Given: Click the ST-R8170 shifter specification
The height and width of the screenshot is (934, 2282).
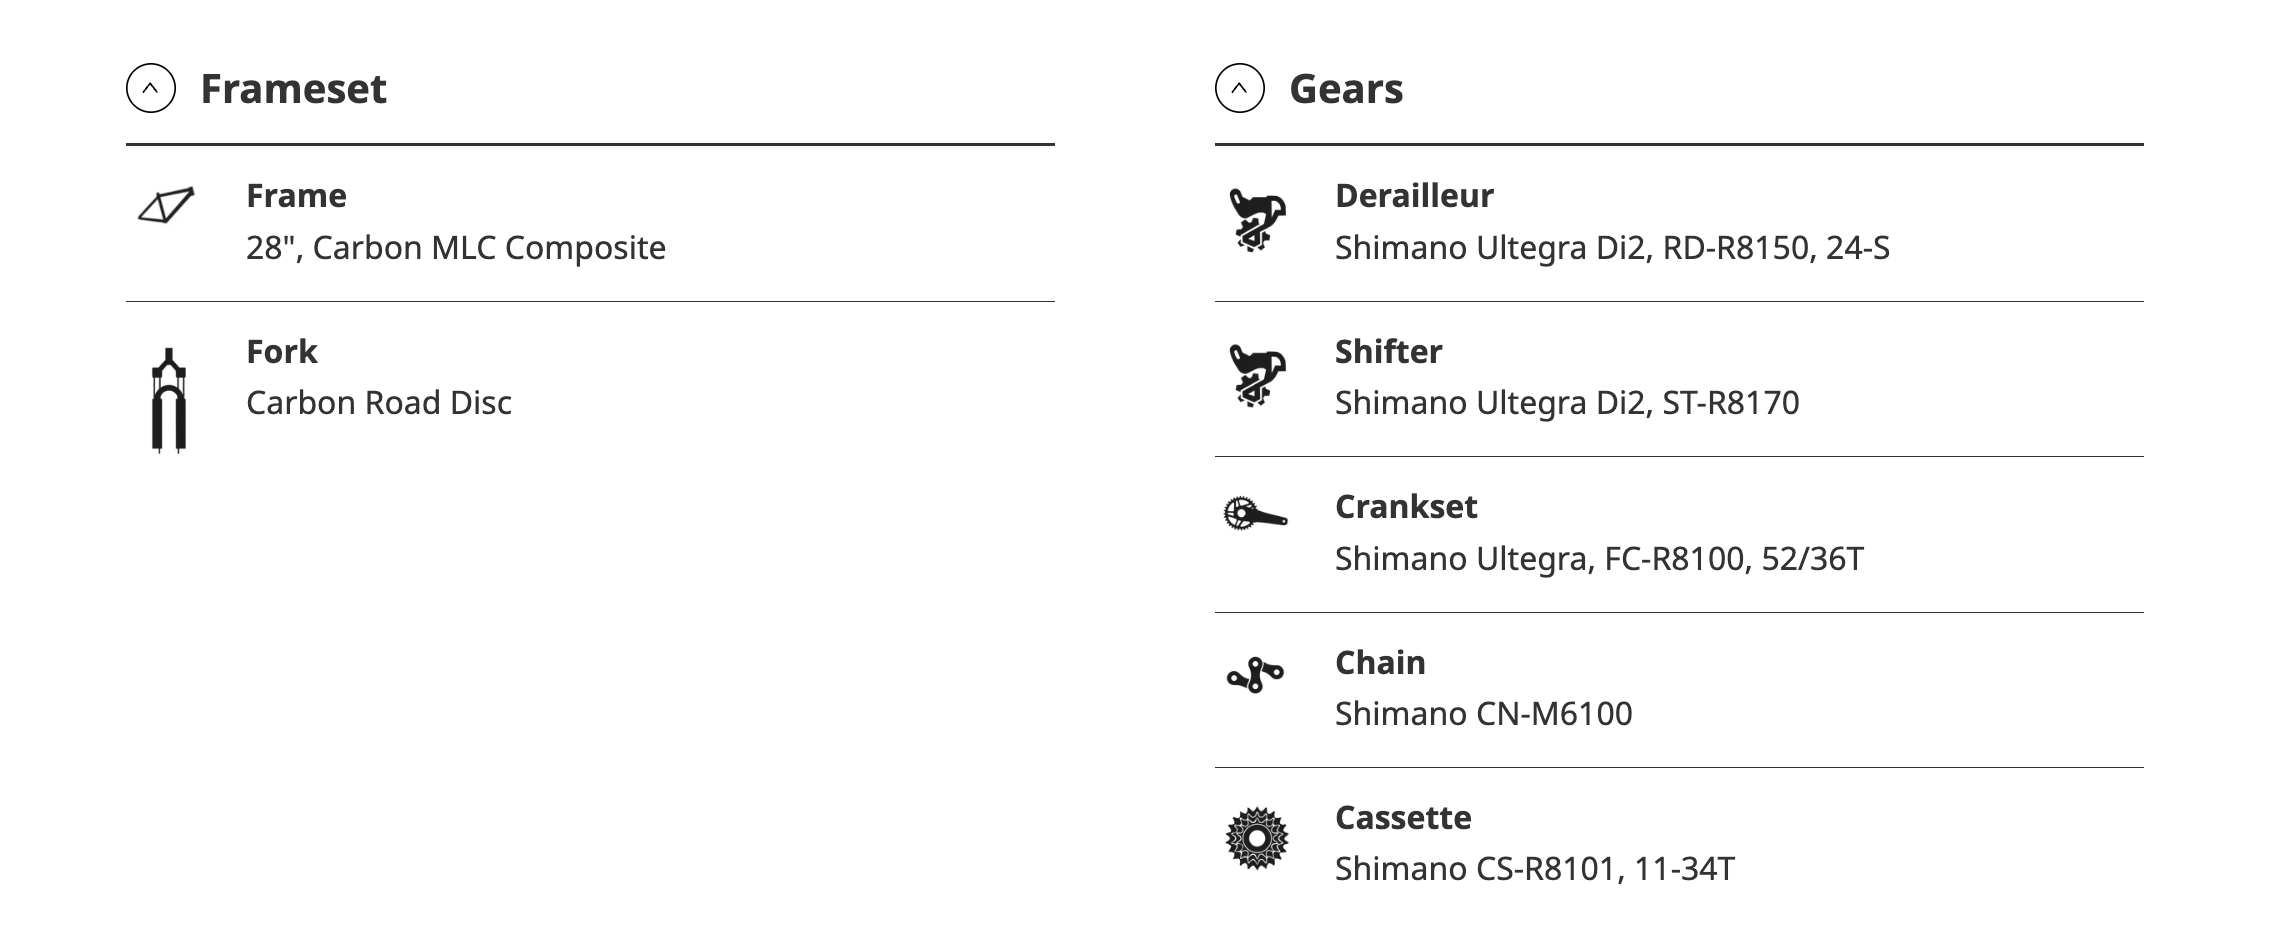Looking at the screenshot, I should pos(1567,402).
